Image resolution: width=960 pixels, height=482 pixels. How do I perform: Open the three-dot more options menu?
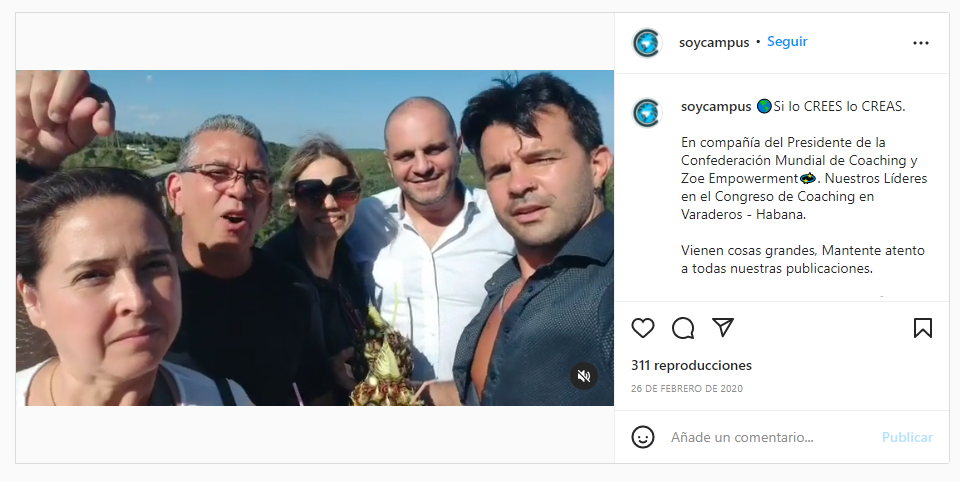tap(921, 43)
